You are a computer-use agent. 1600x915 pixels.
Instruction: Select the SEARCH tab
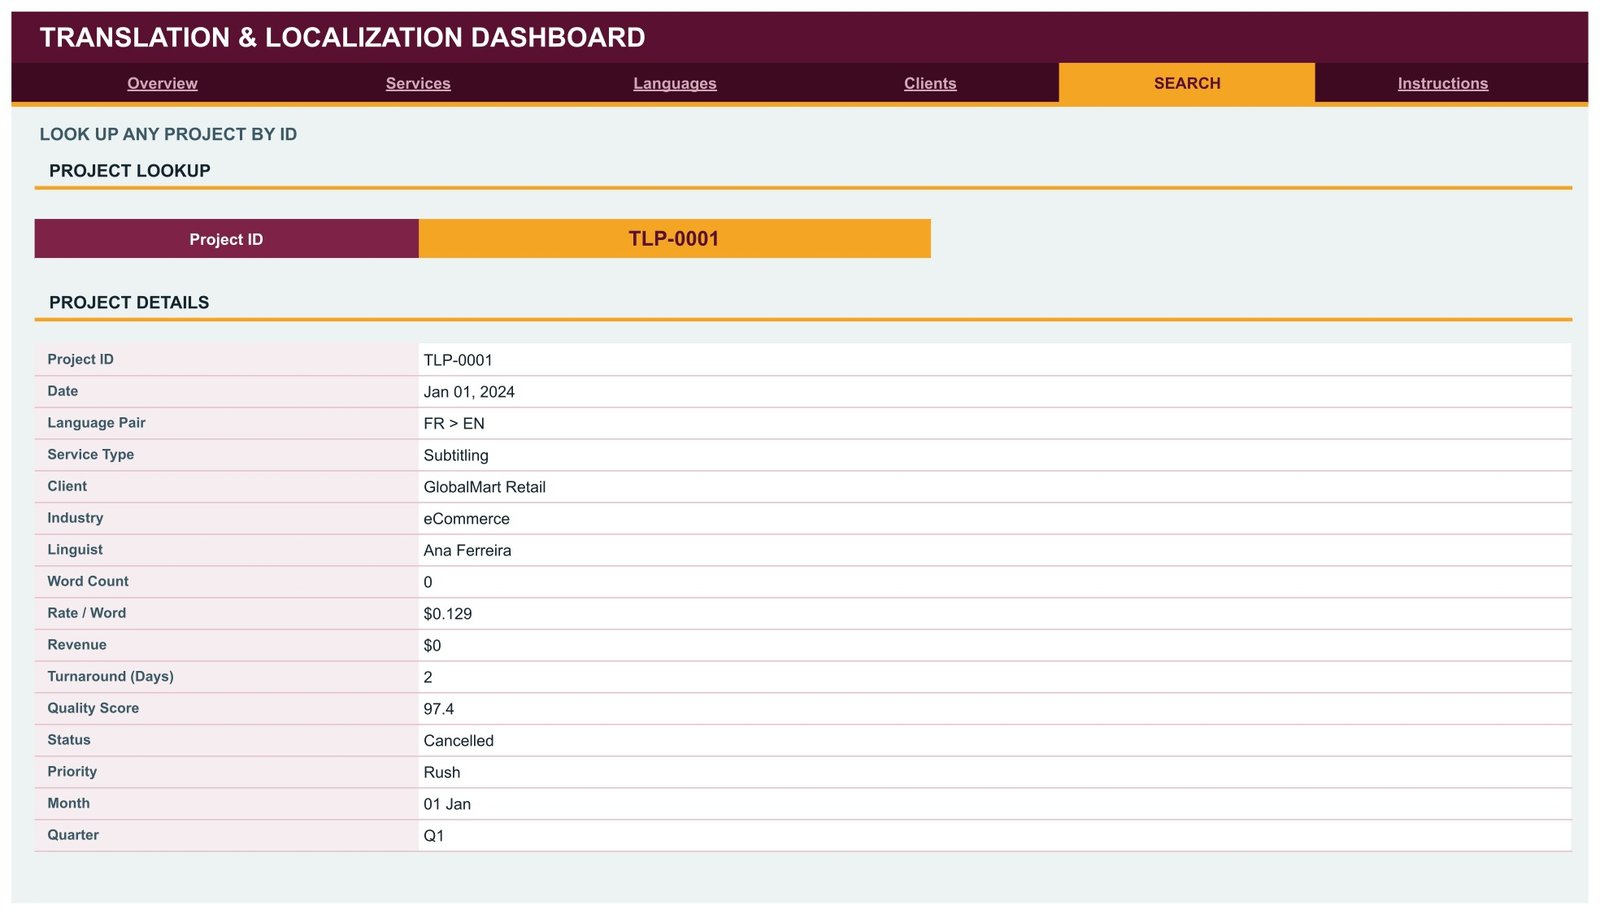(1187, 83)
